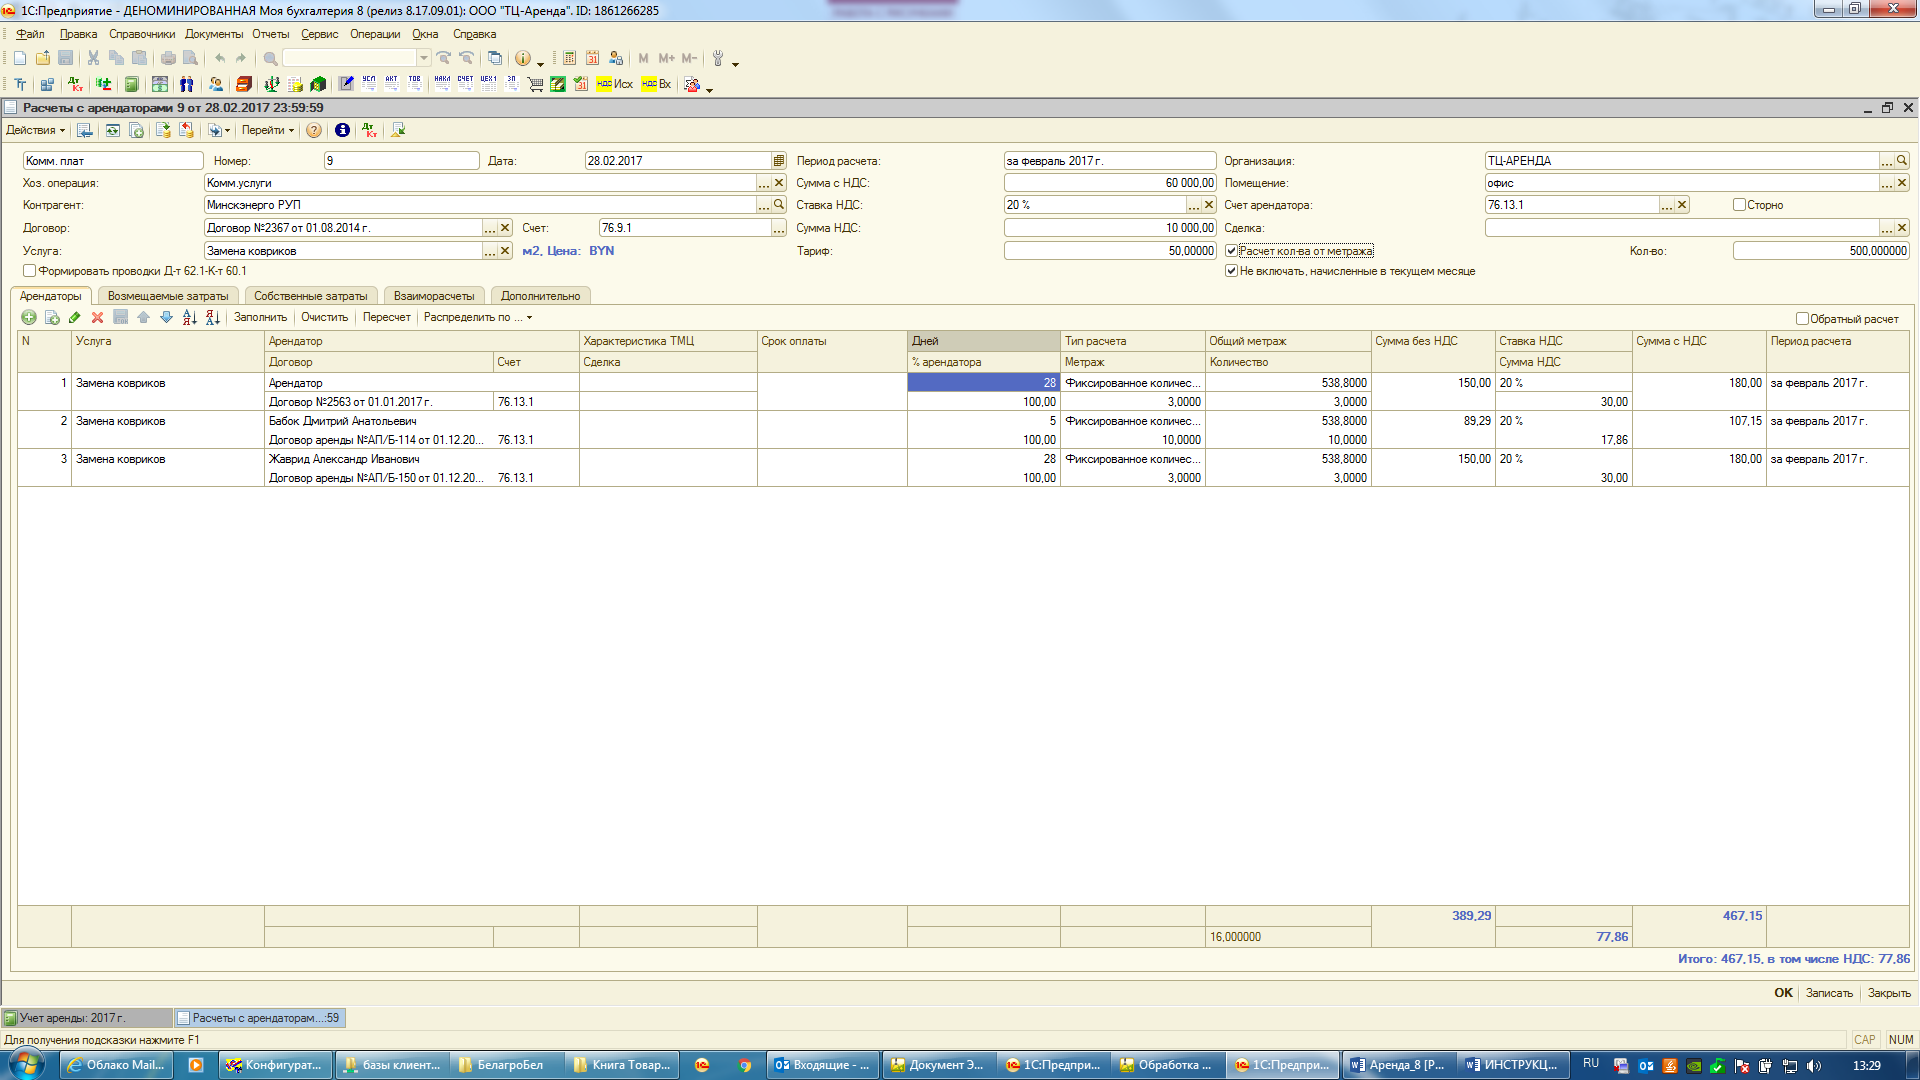Click the yellow help question icon
Screen dimensions: 1920x1080
(314, 130)
